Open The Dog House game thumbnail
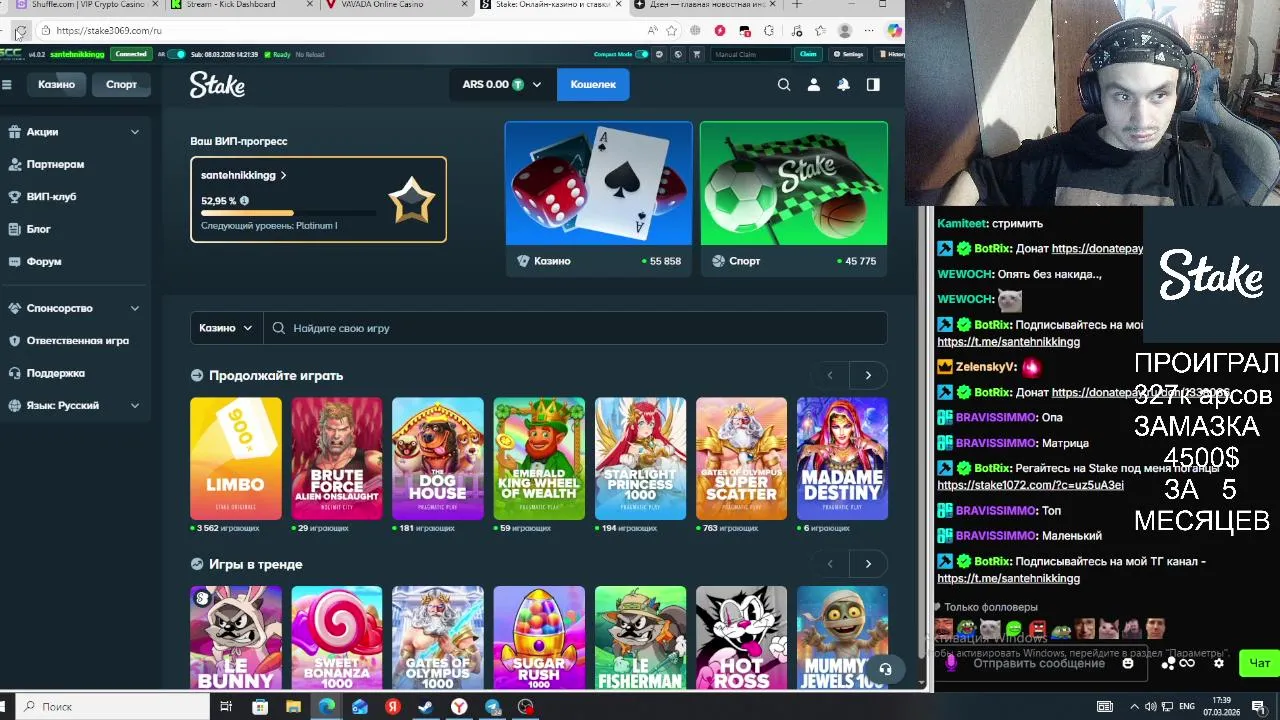Viewport: 1280px width, 720px height. [438, 459]
